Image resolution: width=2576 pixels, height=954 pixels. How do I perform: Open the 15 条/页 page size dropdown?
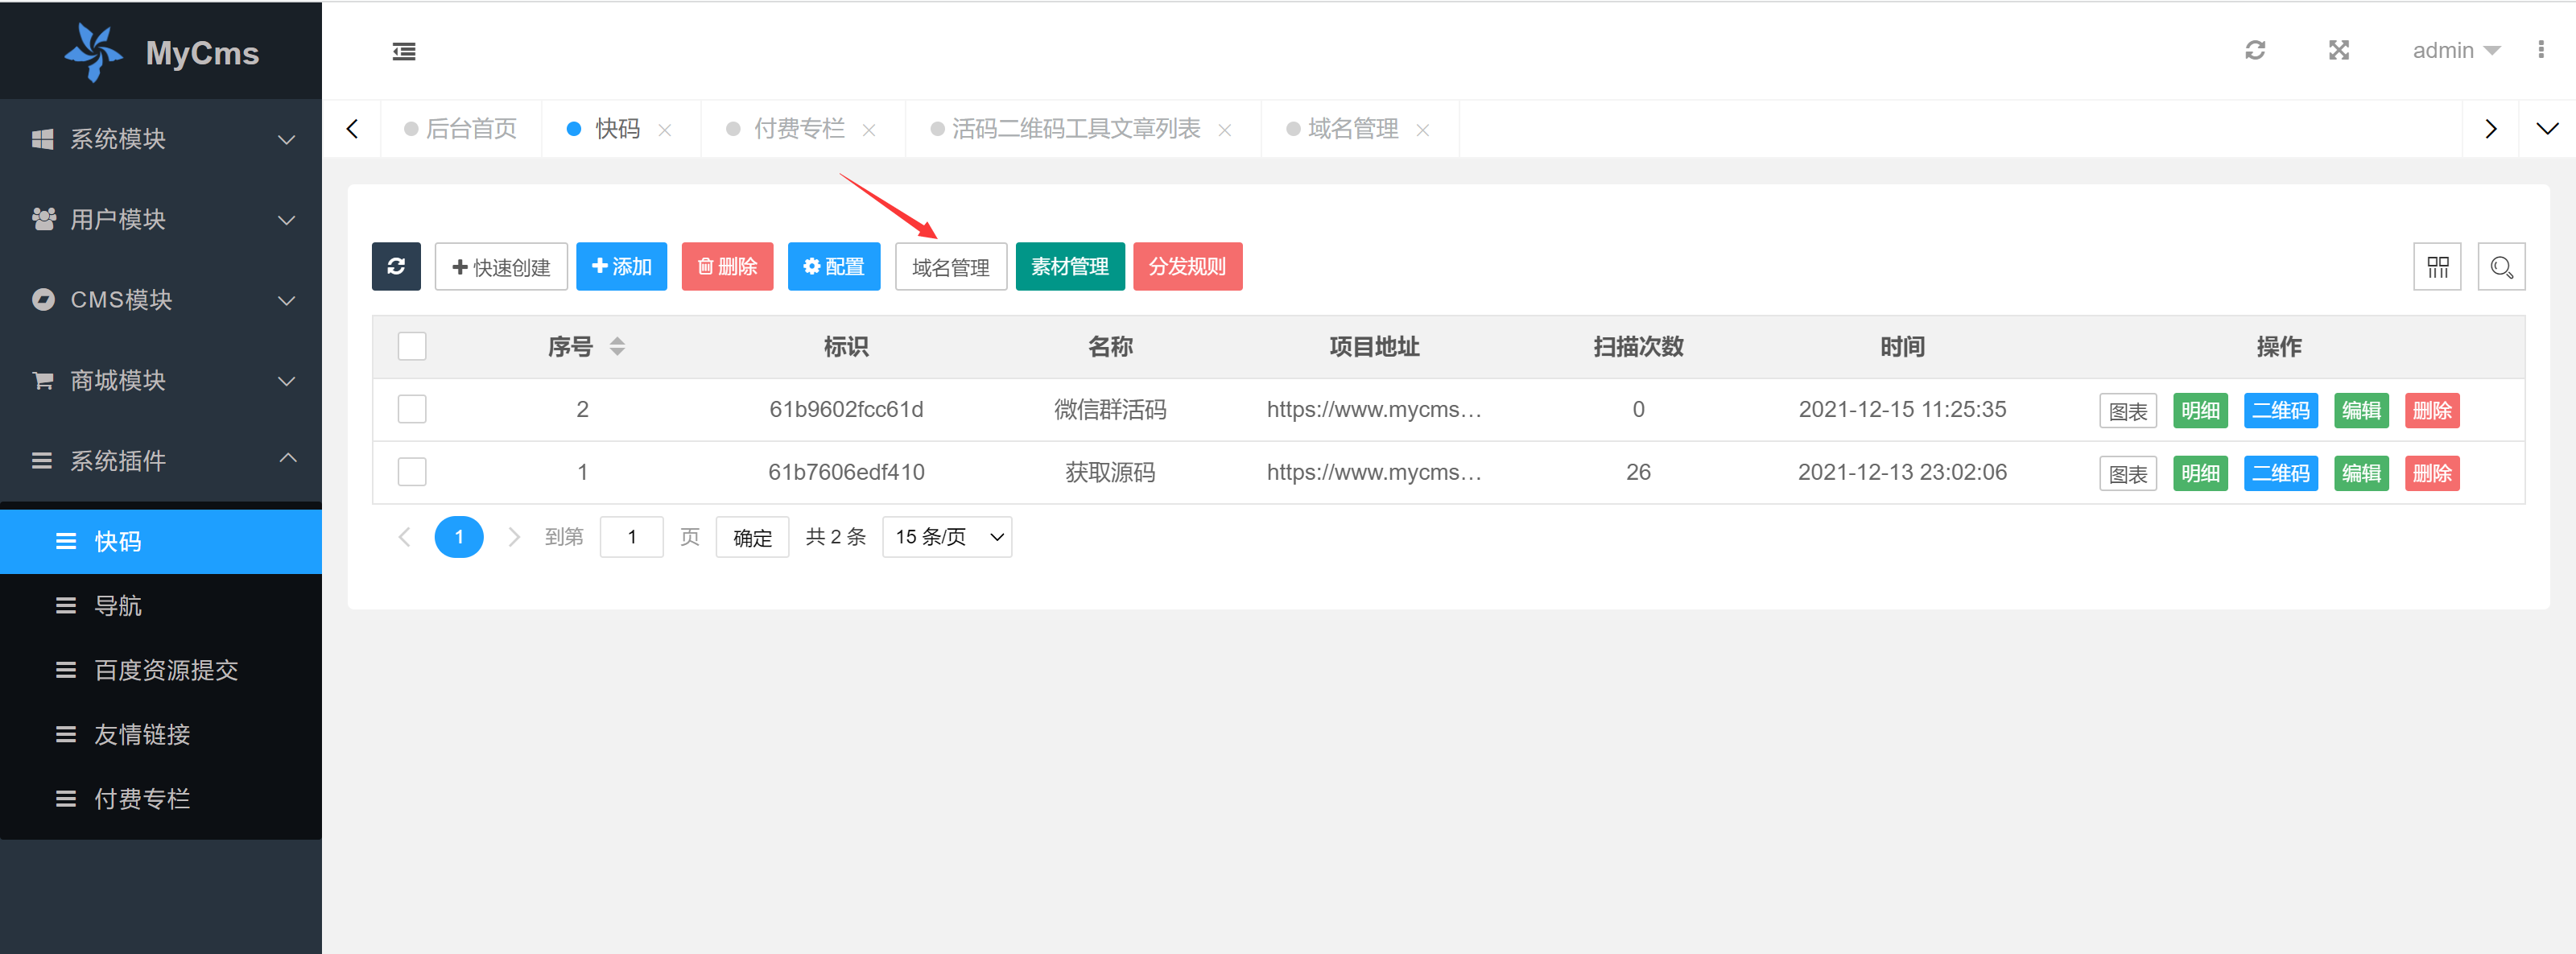coord(947,537)
